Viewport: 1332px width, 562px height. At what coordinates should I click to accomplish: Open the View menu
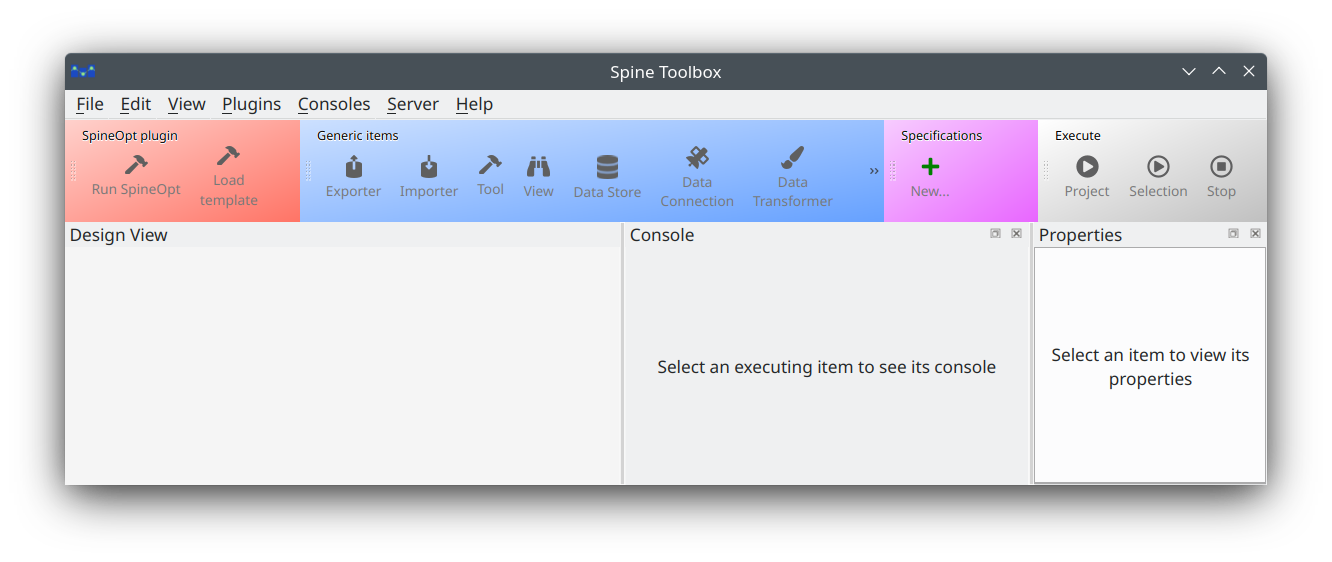tap(187, 104)
